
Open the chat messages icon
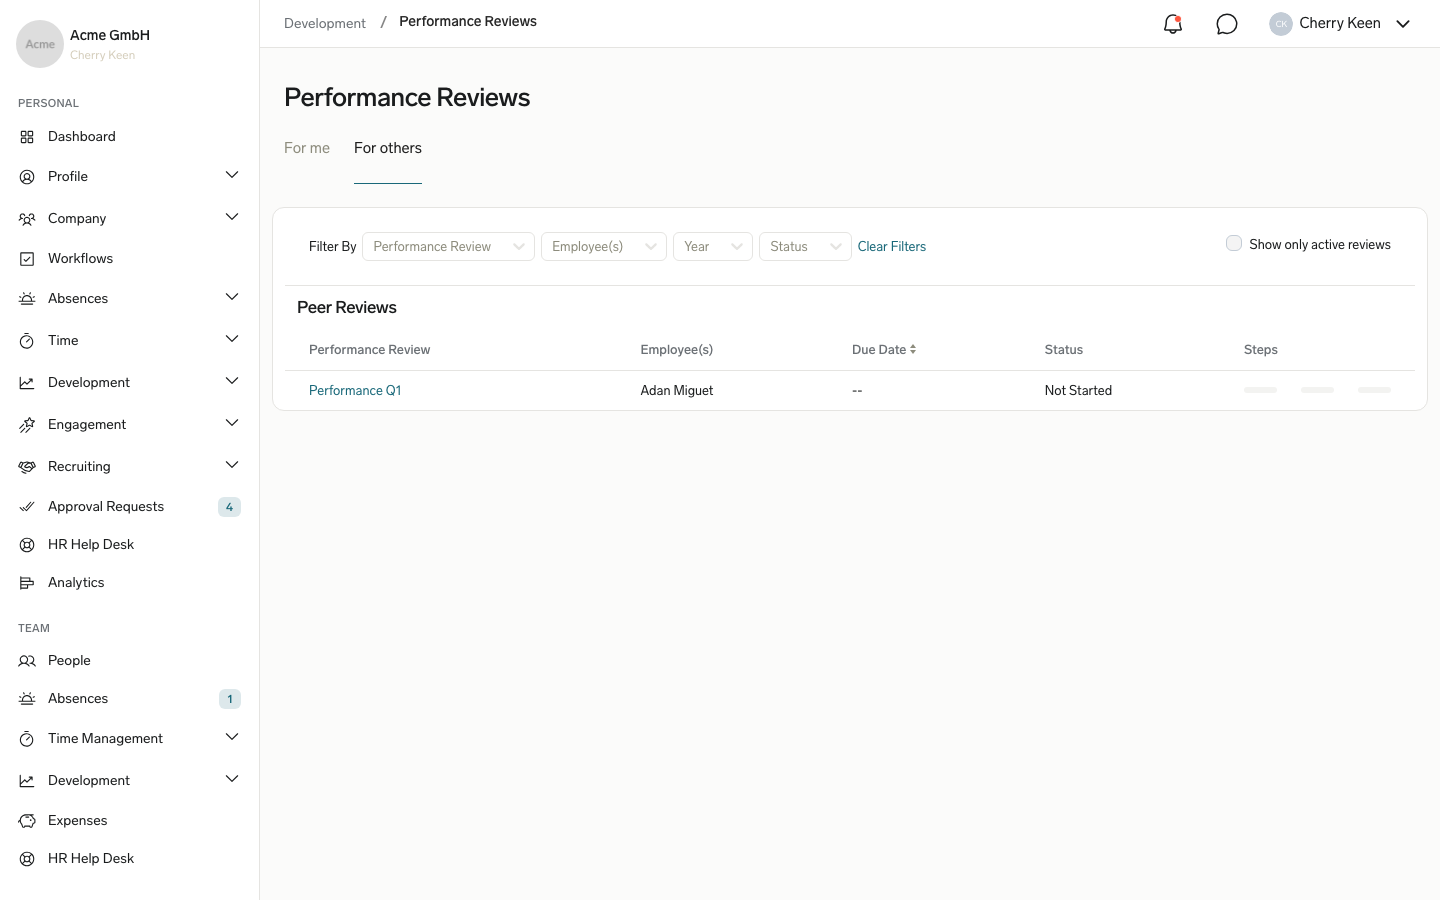[1227, 24]
